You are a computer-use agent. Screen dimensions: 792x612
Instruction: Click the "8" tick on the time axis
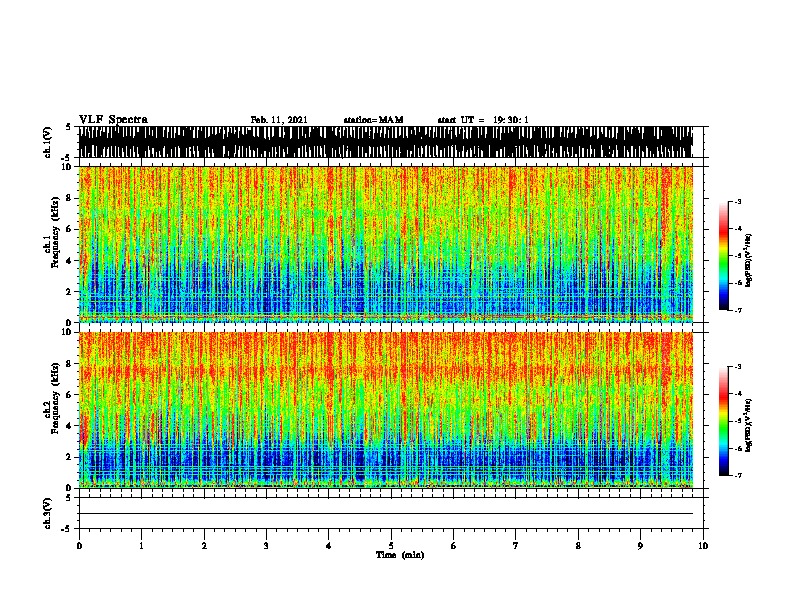pyautogui.click(x=578, y=546)
